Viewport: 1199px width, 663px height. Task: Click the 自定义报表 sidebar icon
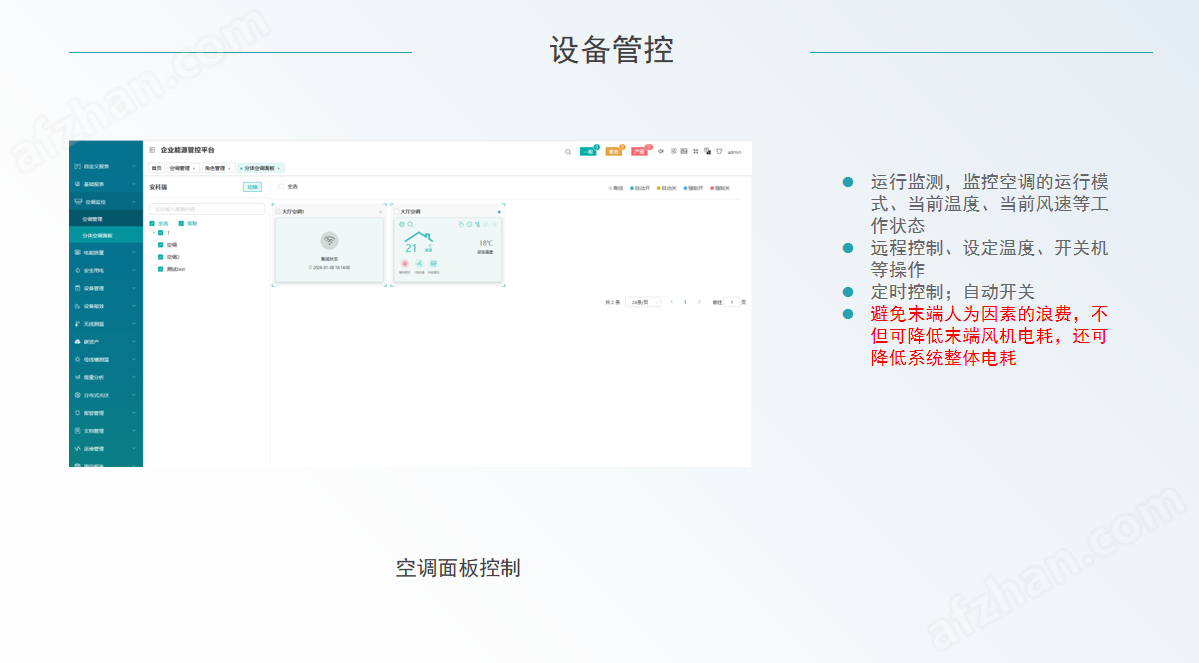tap(77, 166)
